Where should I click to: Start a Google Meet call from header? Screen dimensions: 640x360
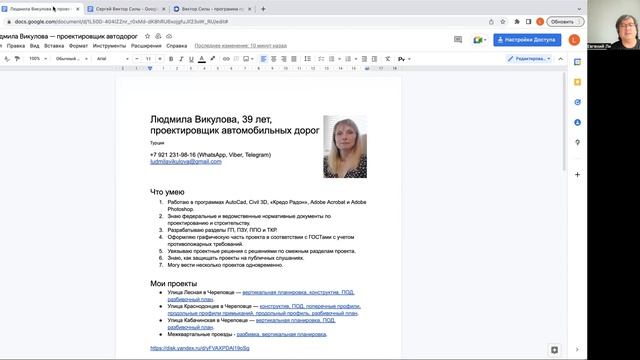point(479,40)
